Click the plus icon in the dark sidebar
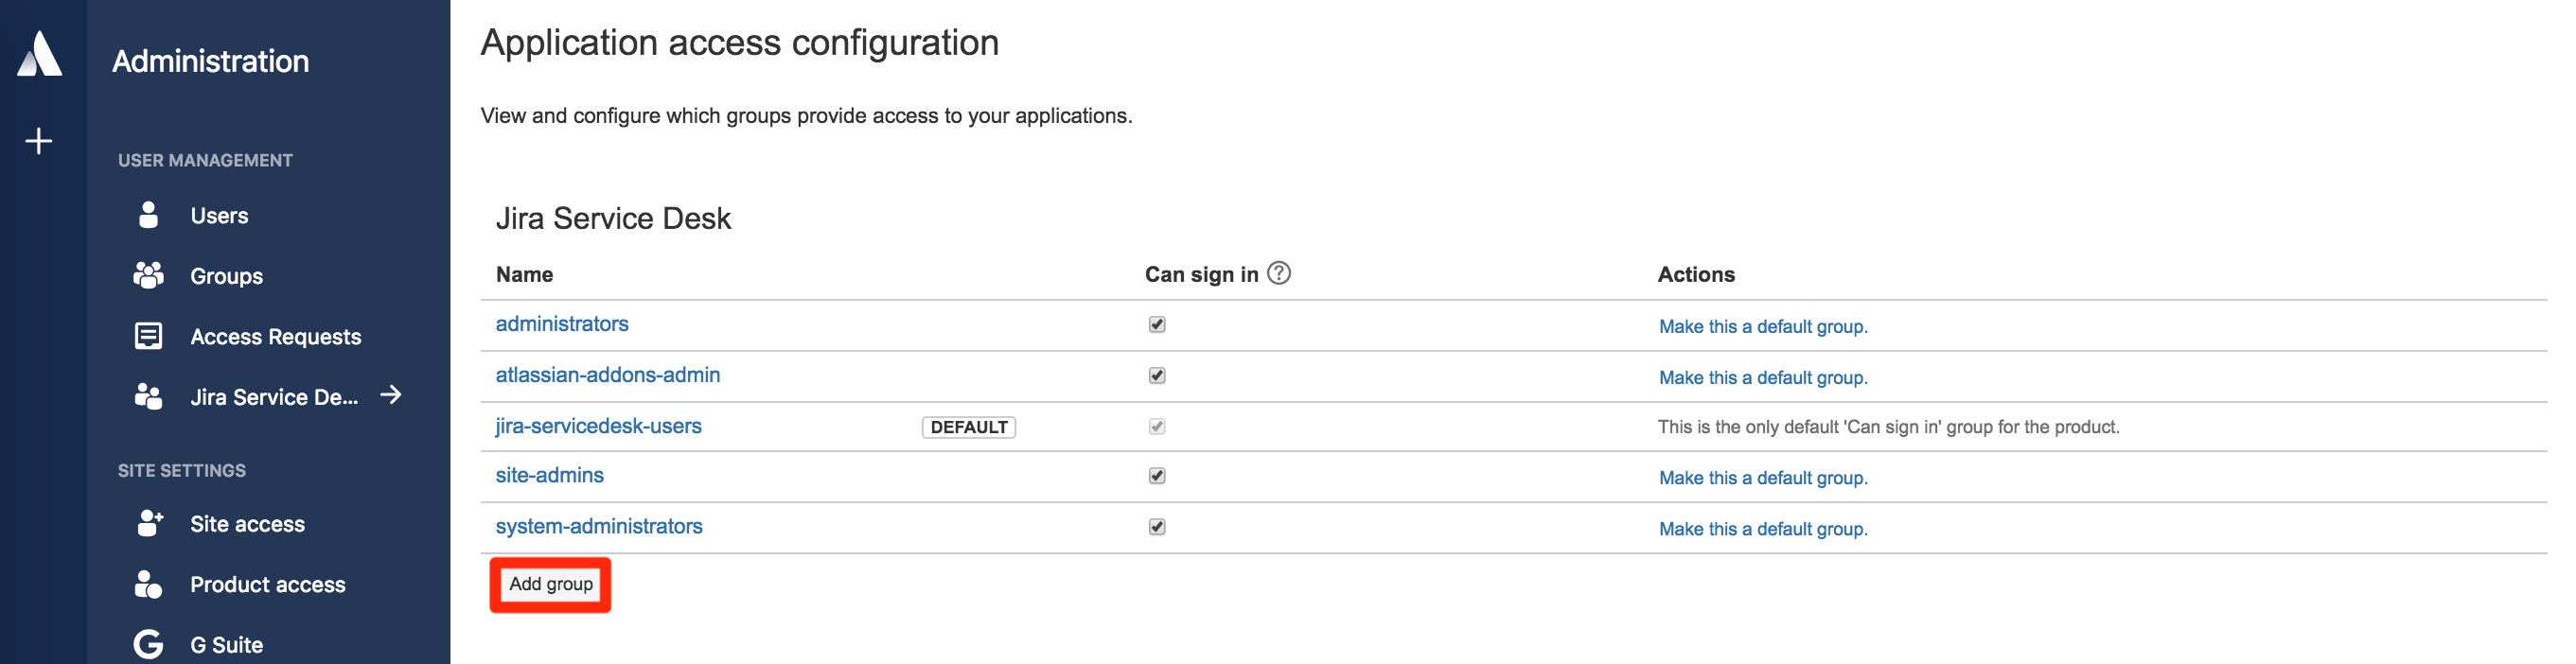 point(38,141)
